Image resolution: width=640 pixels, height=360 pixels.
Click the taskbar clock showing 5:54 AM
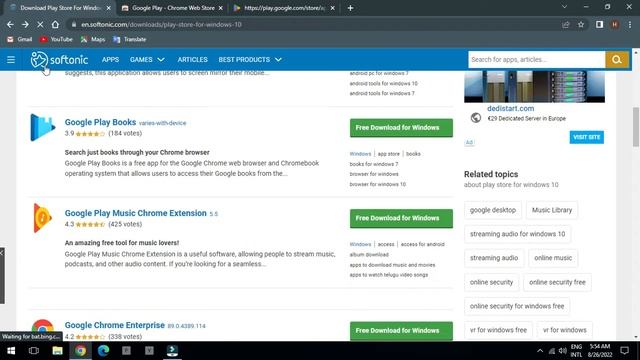600,351
